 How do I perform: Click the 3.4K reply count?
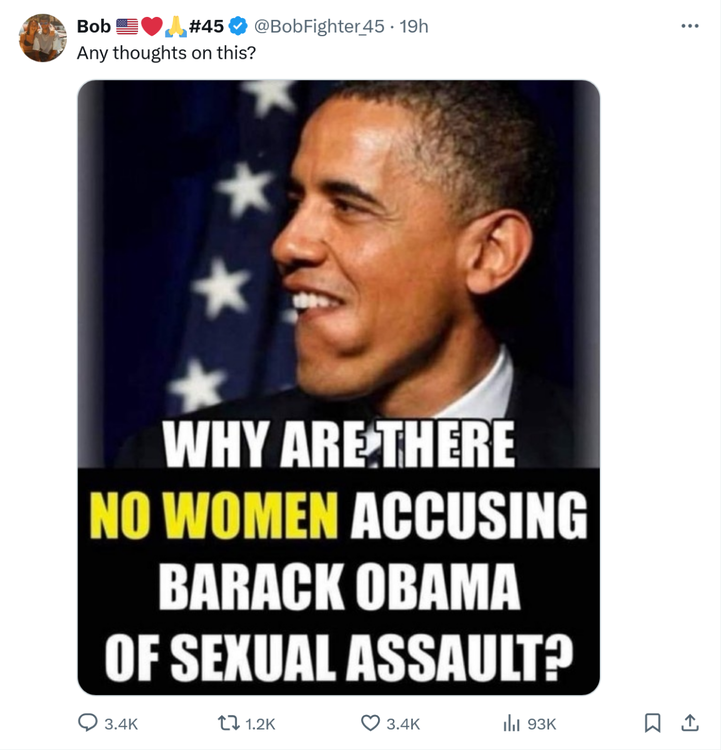(x=121, y=723)
